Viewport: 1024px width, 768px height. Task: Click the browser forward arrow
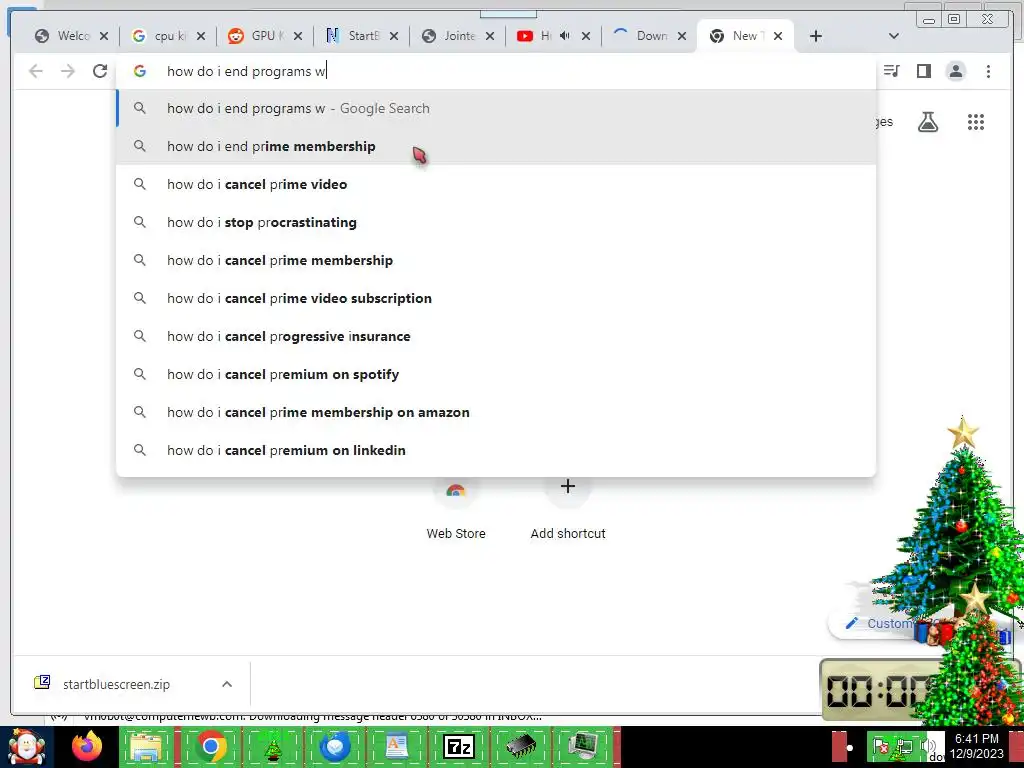click(68, 71)
